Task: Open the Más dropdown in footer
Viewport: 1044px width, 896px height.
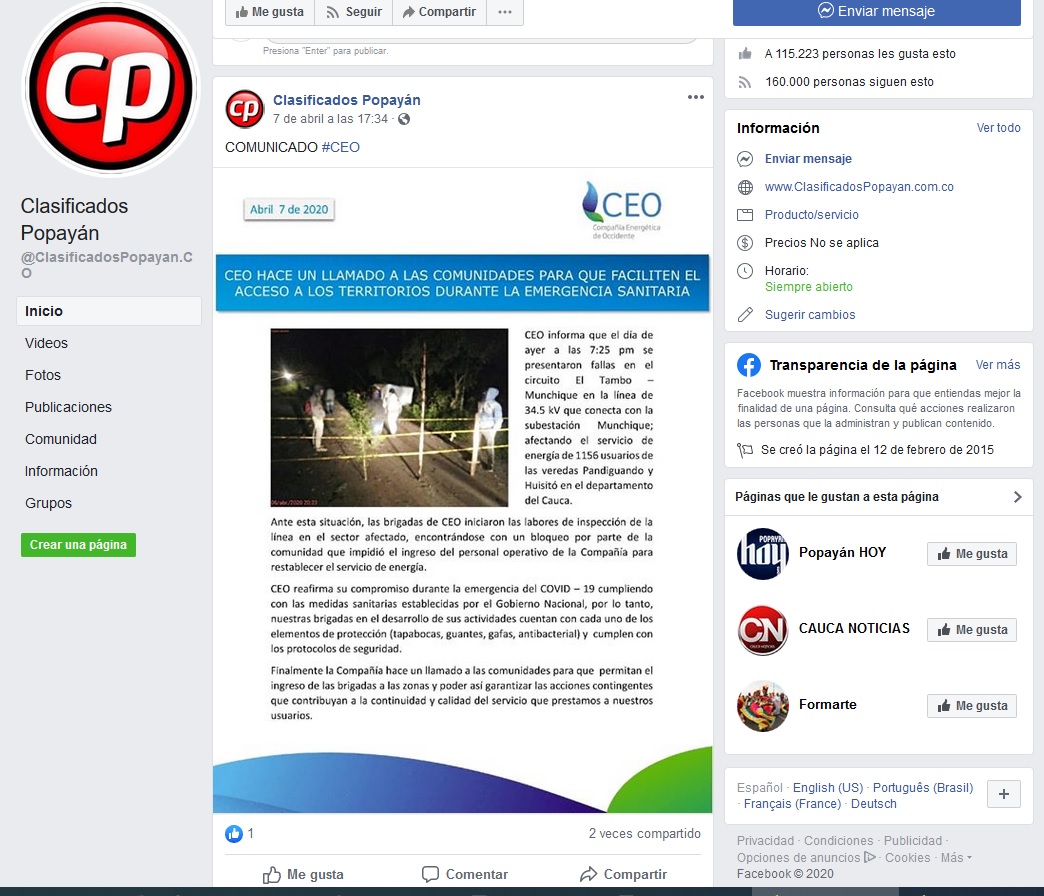Action: 956,858
